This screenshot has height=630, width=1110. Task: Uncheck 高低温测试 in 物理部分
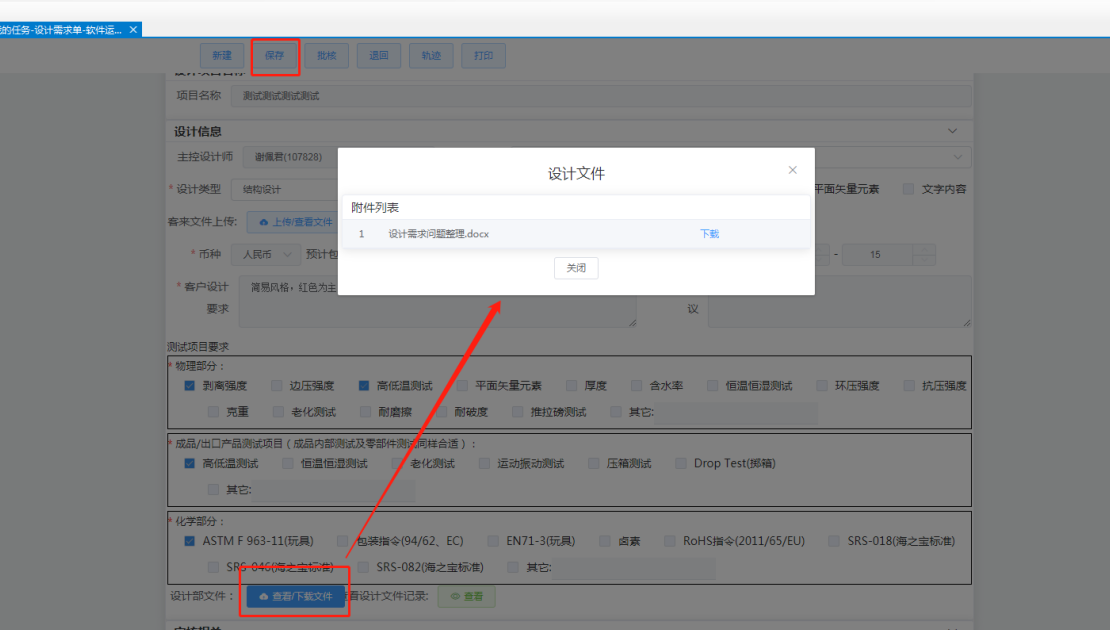364,386
